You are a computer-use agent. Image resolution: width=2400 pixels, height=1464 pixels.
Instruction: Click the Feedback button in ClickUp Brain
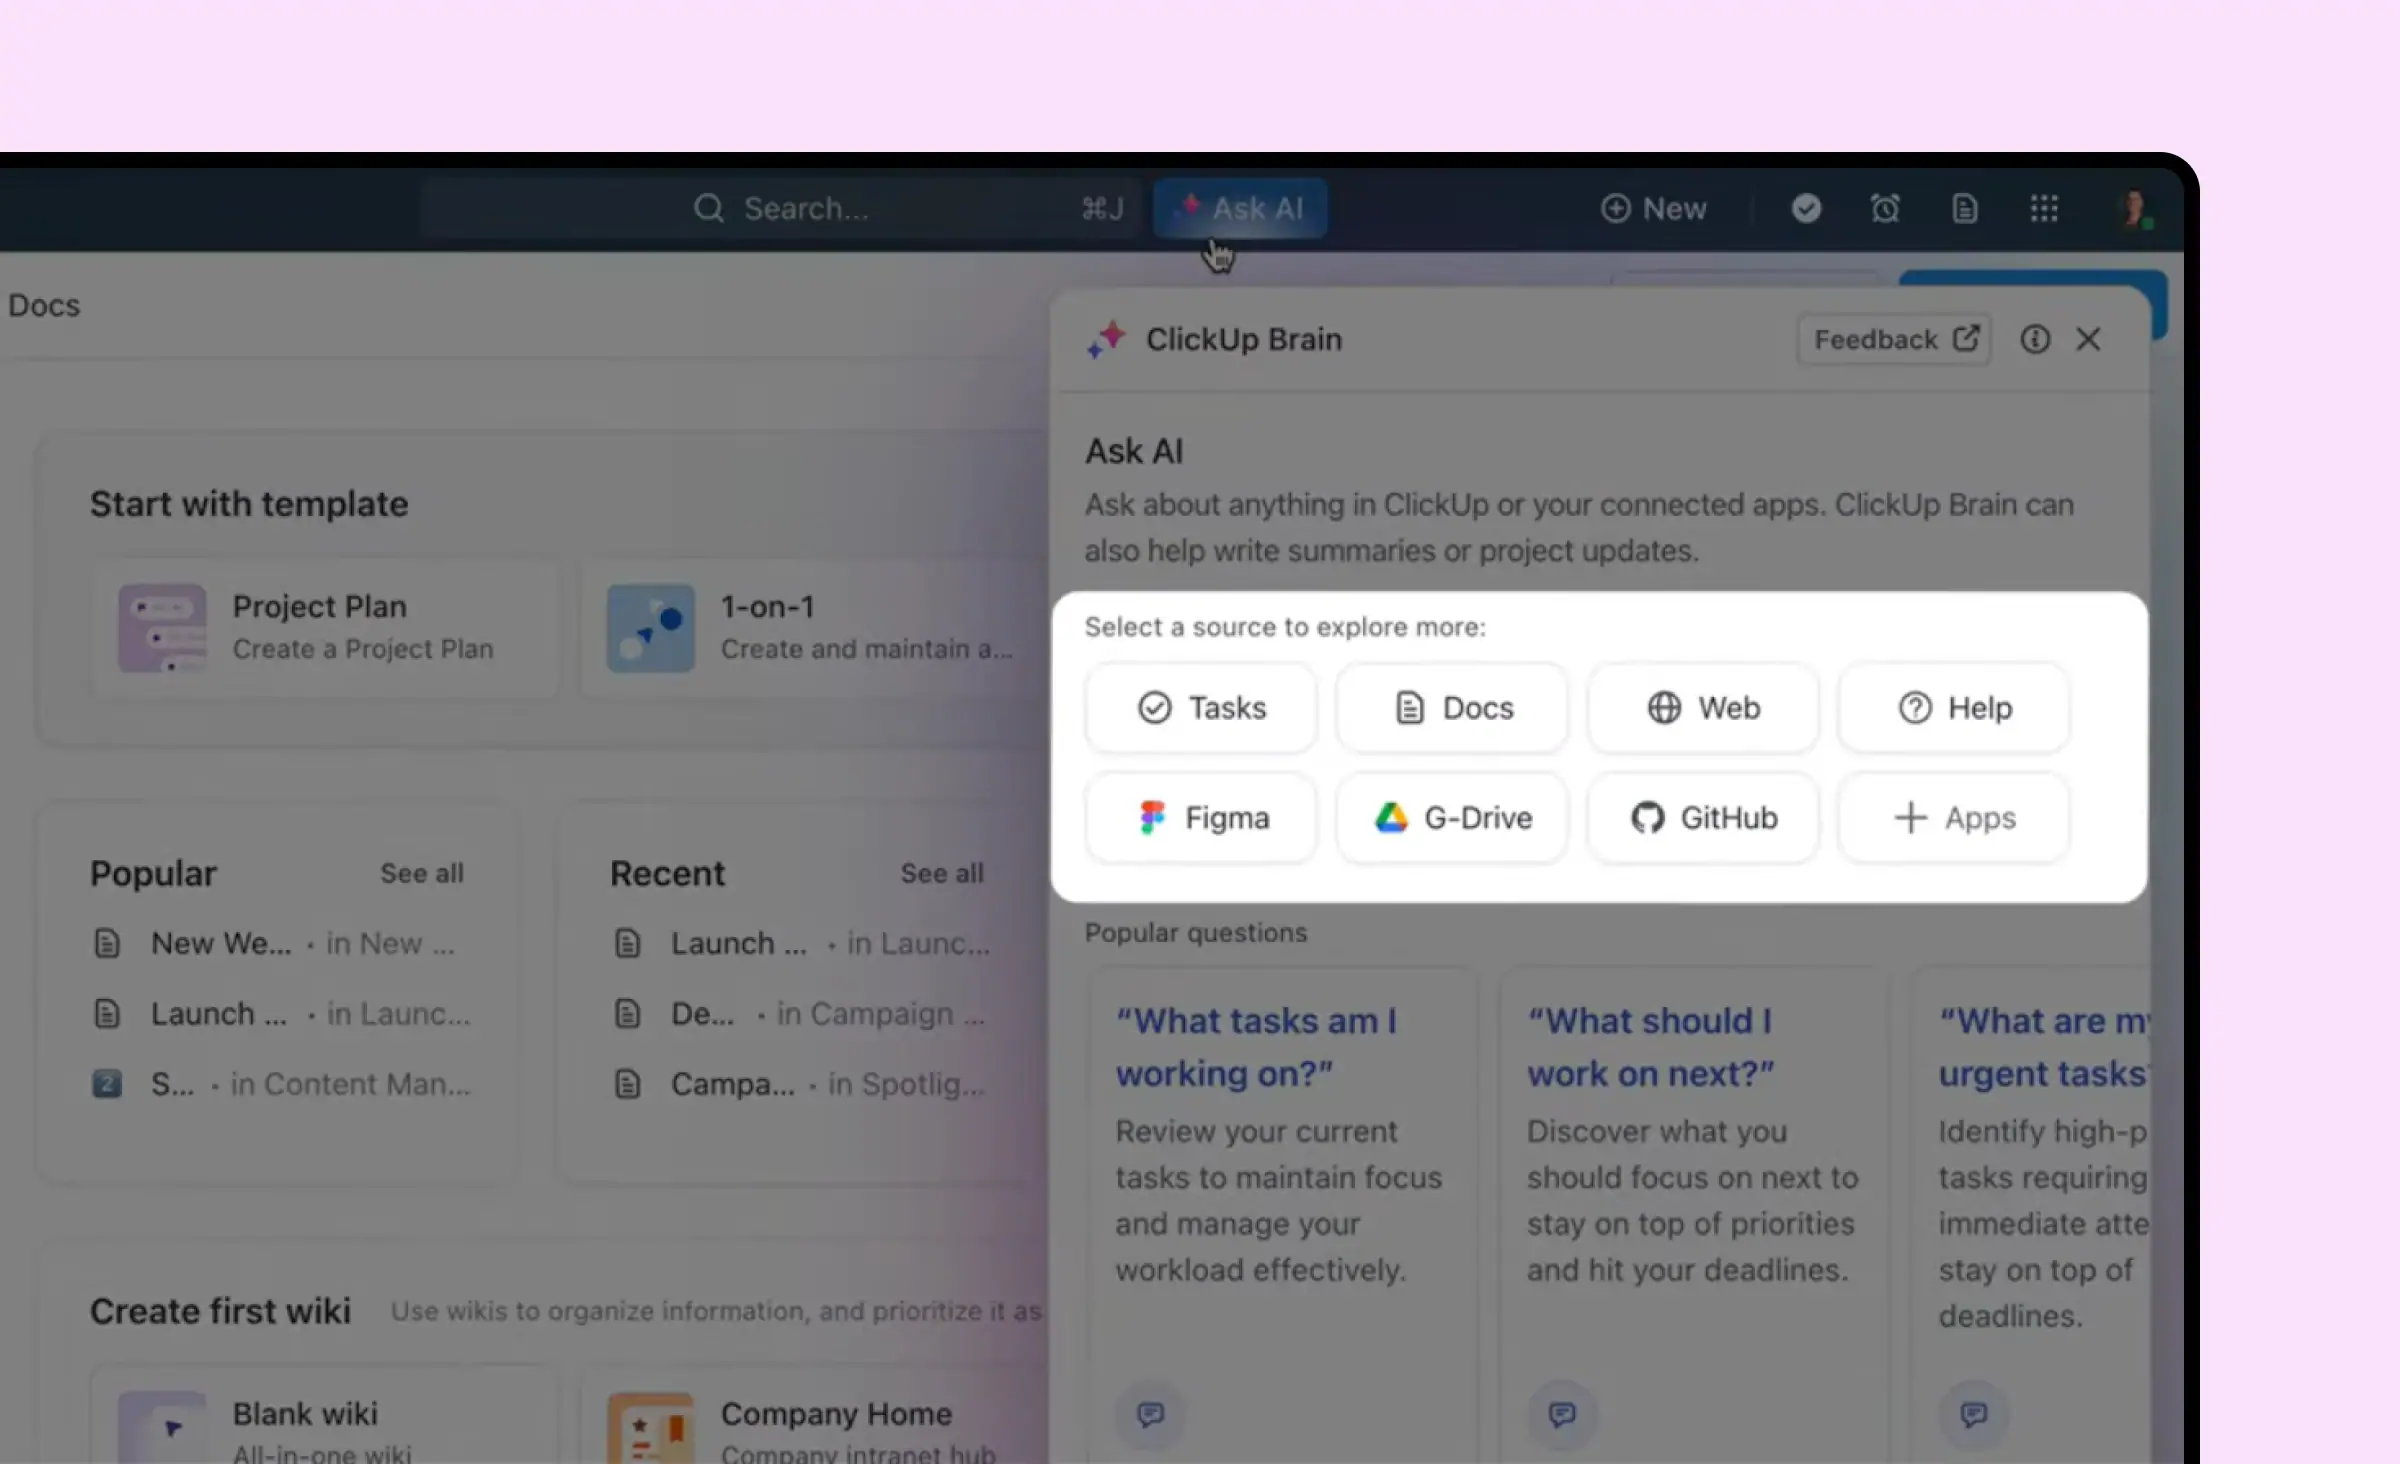point(1895,339)
